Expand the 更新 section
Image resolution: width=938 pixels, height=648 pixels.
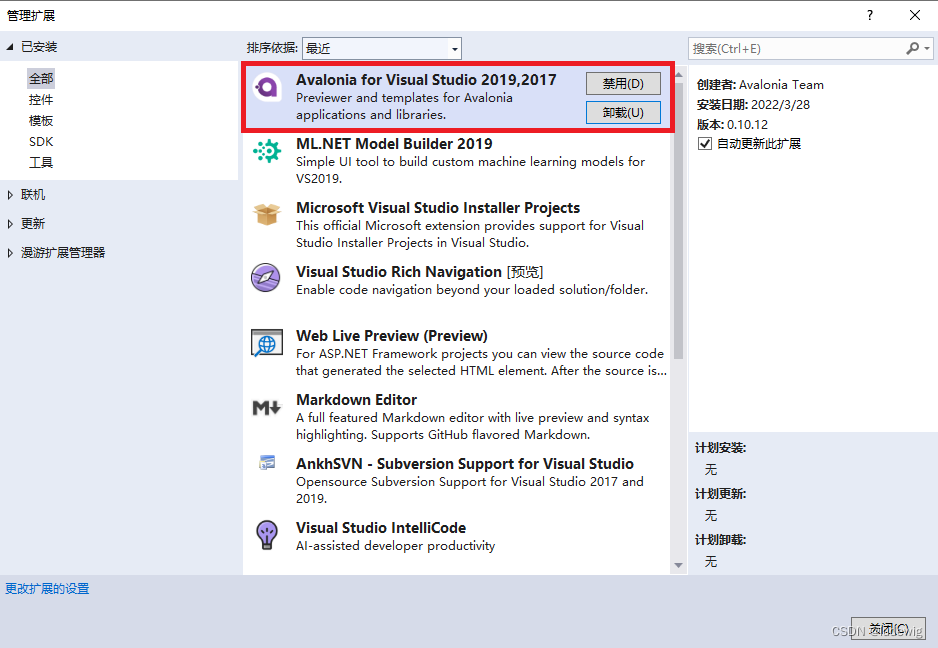10,224
